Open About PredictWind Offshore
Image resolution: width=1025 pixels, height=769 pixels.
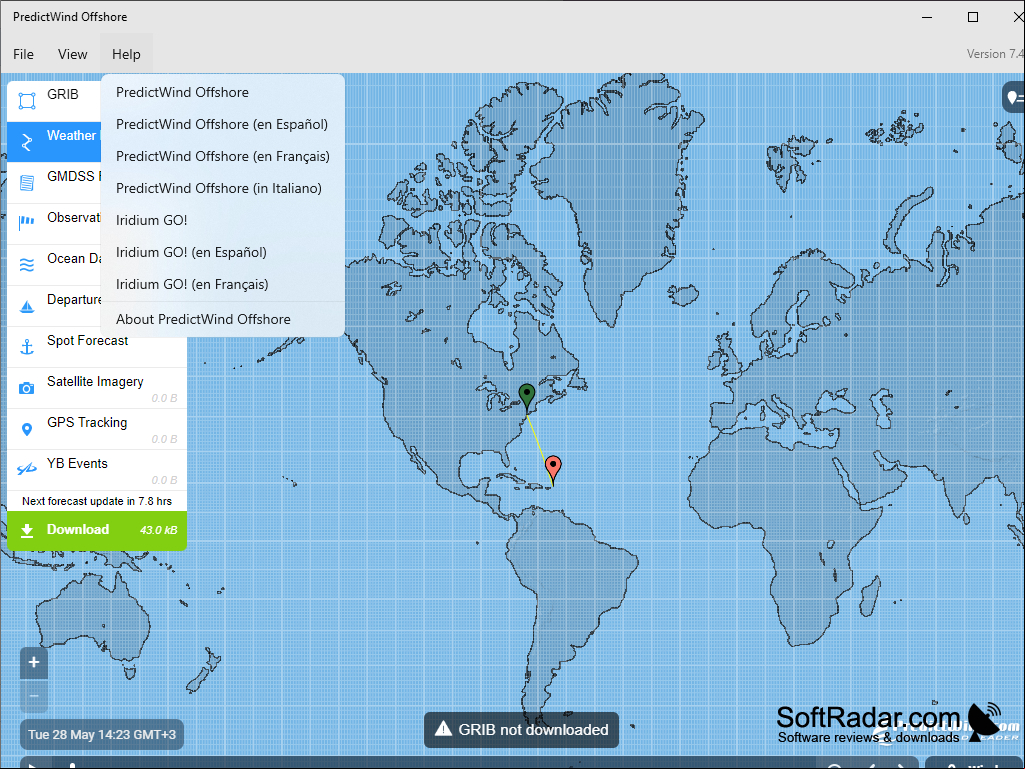coord(223,319)
